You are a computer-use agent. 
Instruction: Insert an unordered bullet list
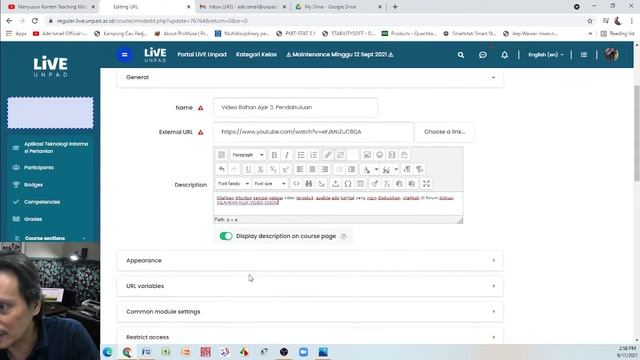point(301,155)
